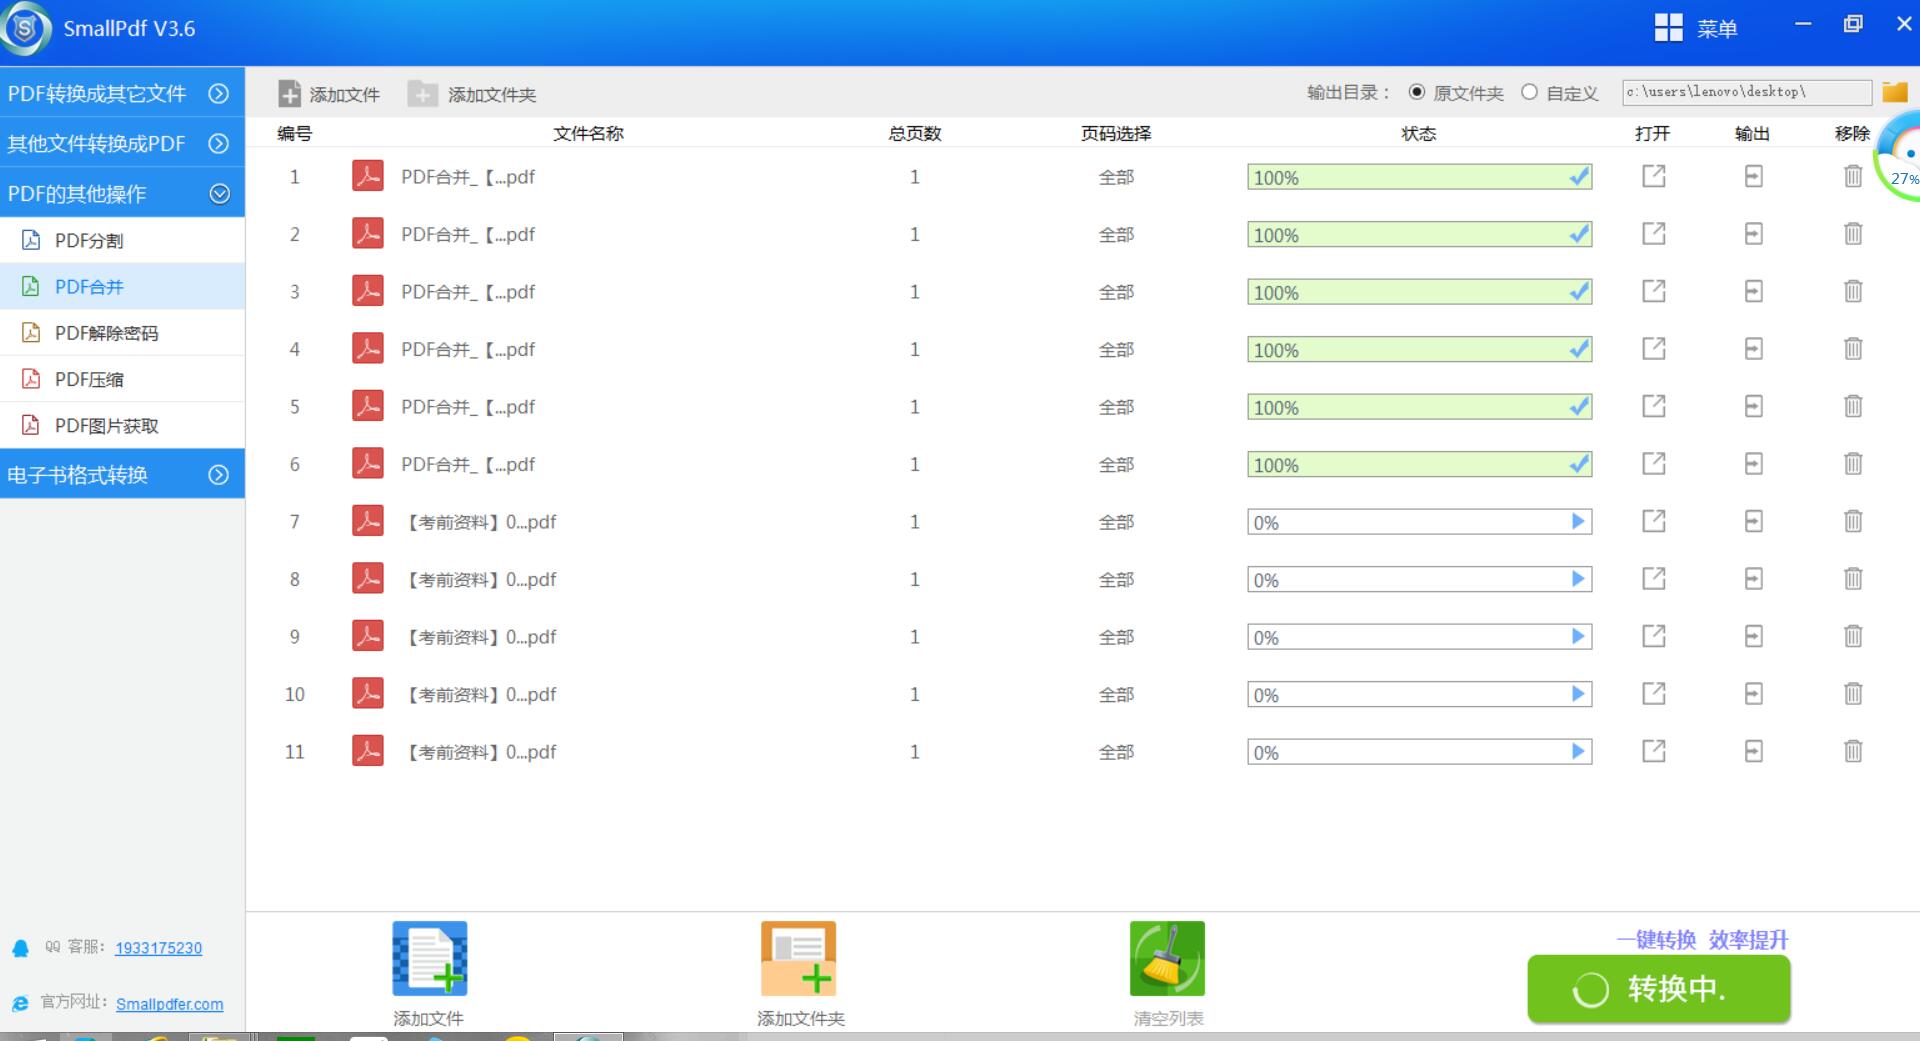Image resolution: width=1920 pixels, height=1041 pixels.
Task: Click the PDF file icon in row 7
Action: point(368,521)
